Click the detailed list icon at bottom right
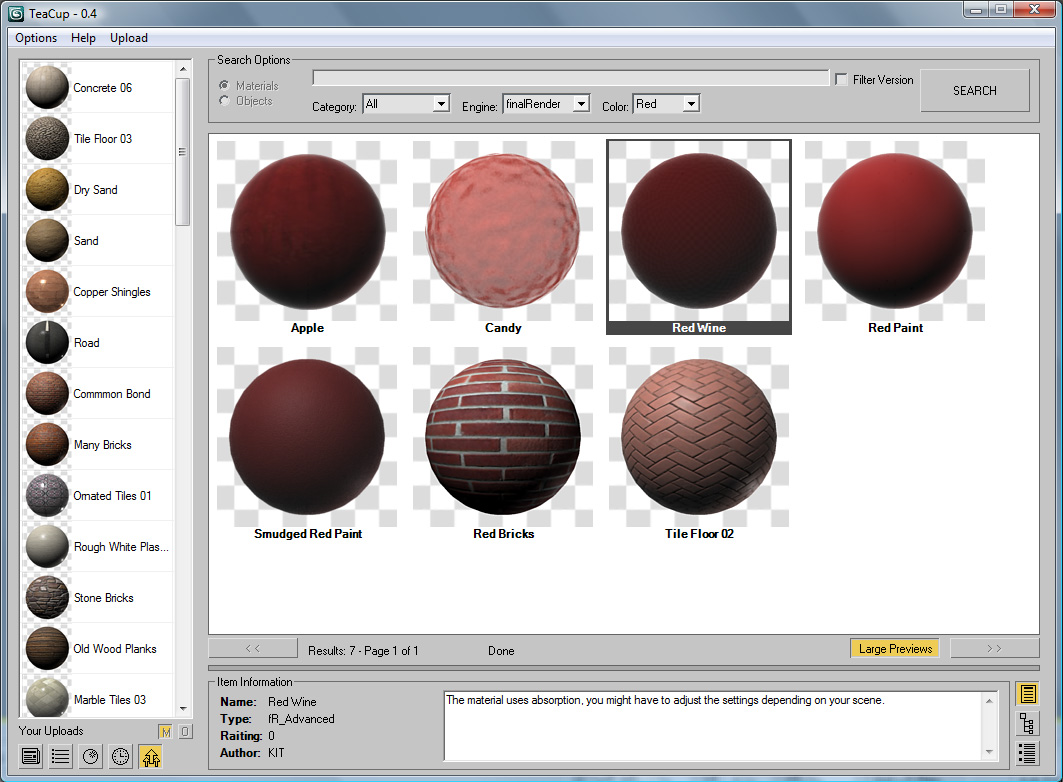This screenshot has width=1063, height=782. point(1027,754)
